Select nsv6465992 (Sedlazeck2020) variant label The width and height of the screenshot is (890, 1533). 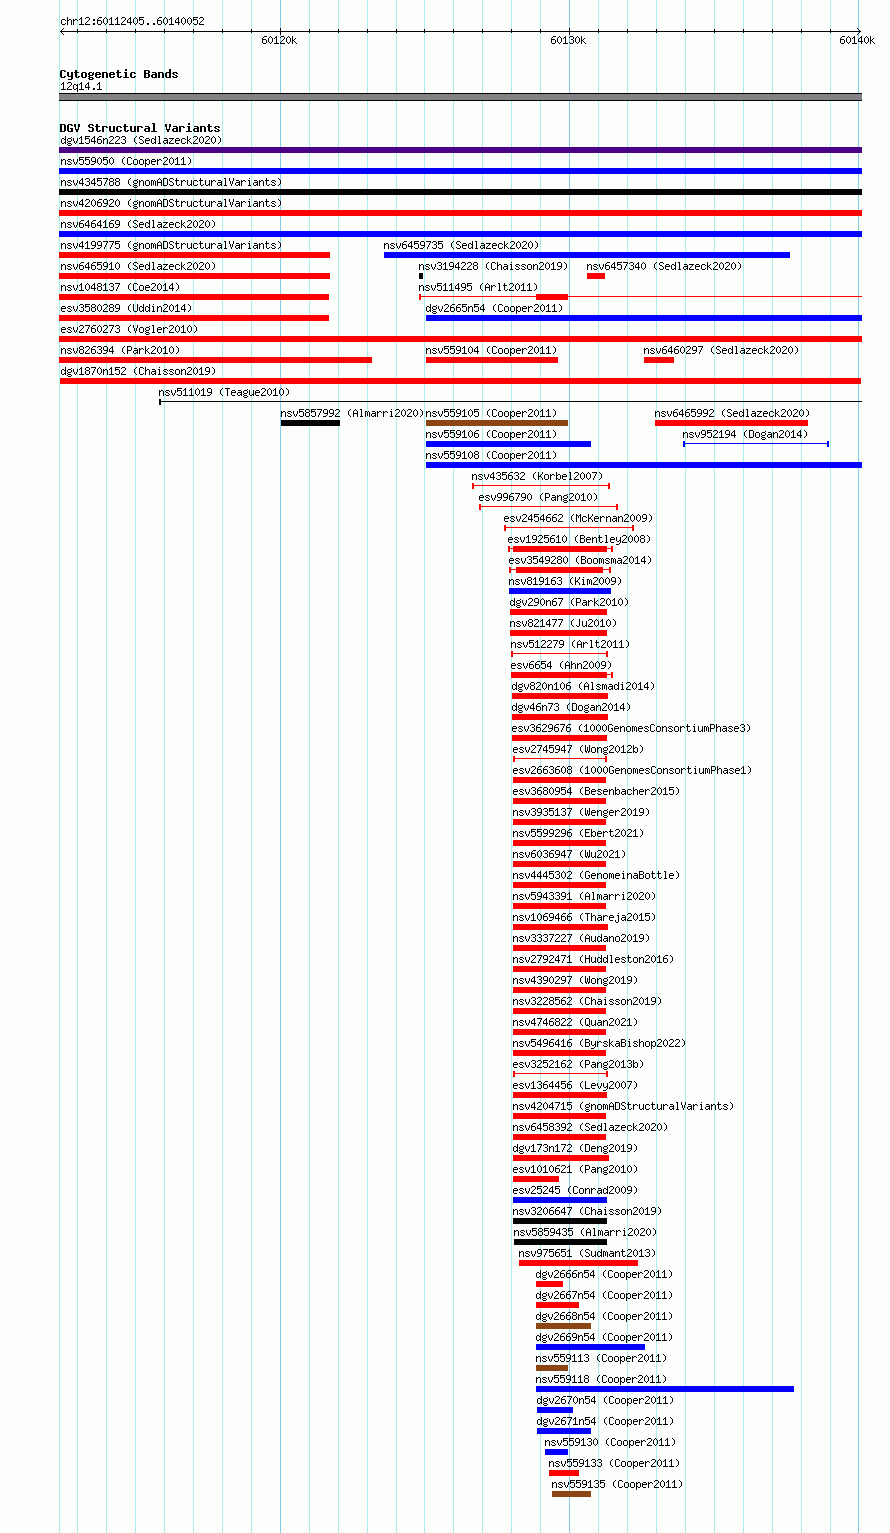tap(732, 413)
